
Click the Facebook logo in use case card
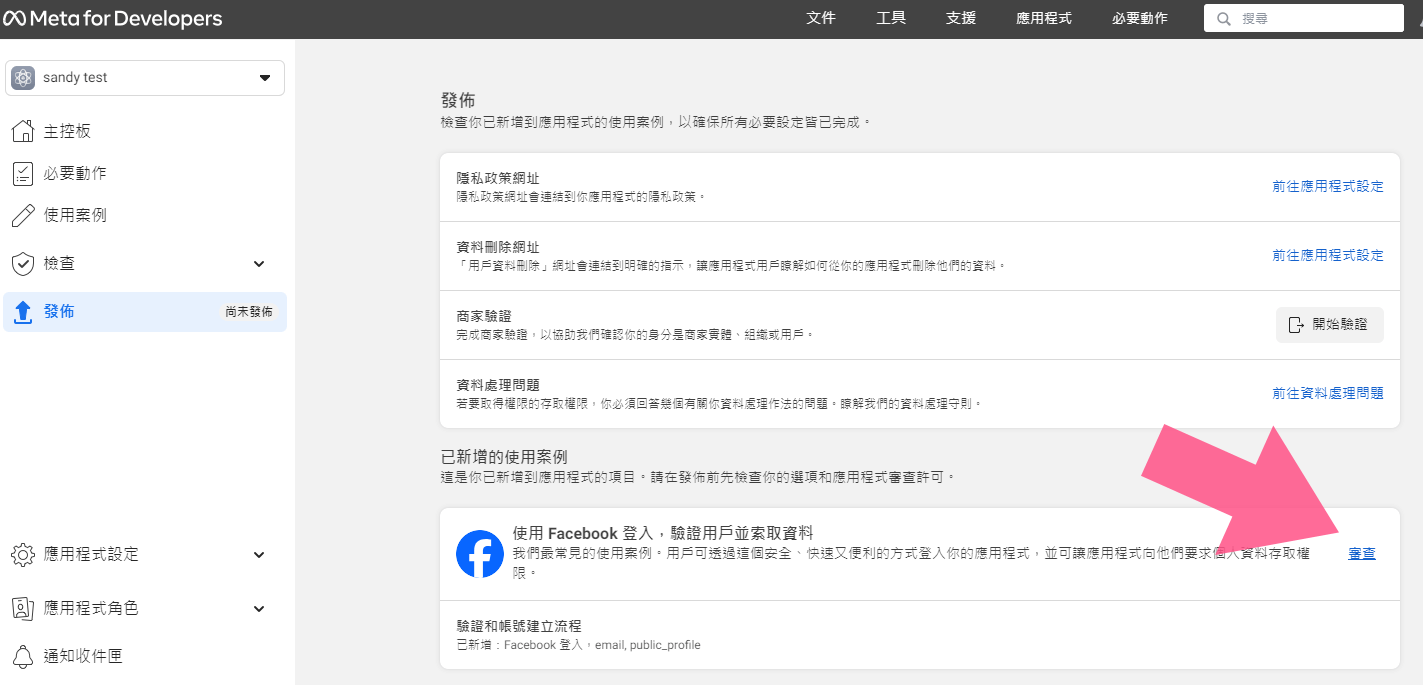pyautogui.click(x=480, y=554)
